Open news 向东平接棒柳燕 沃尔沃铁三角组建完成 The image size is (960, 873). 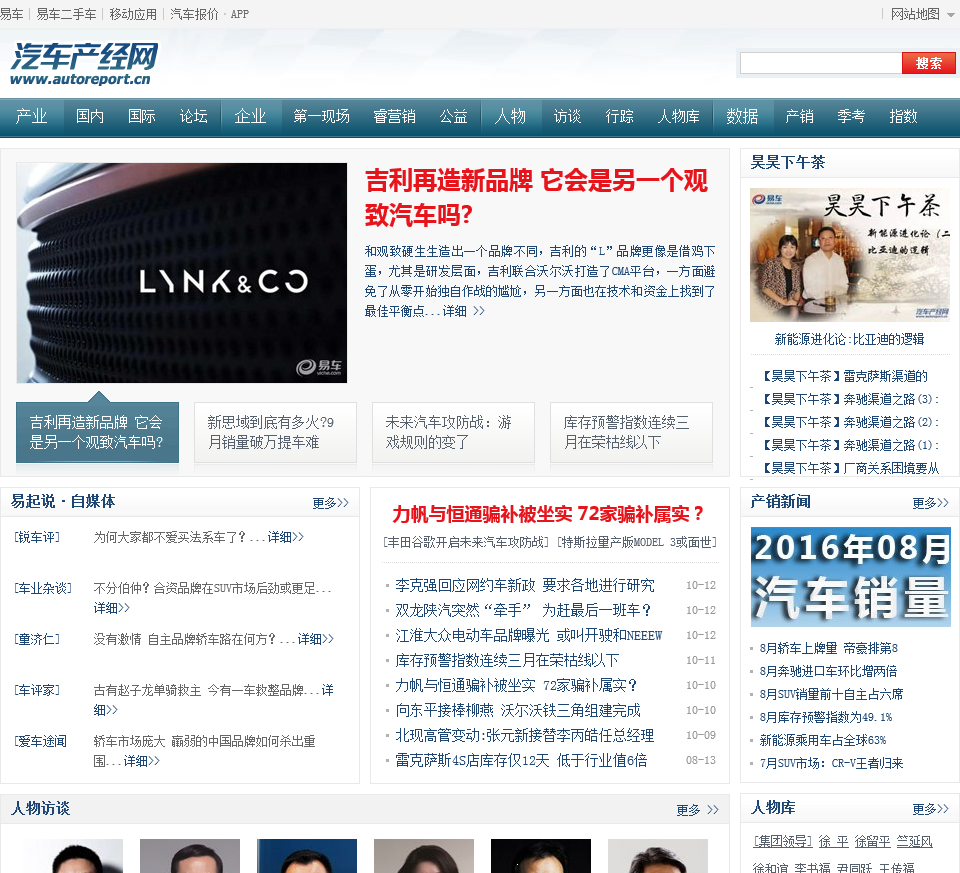(x=518, y=710)
